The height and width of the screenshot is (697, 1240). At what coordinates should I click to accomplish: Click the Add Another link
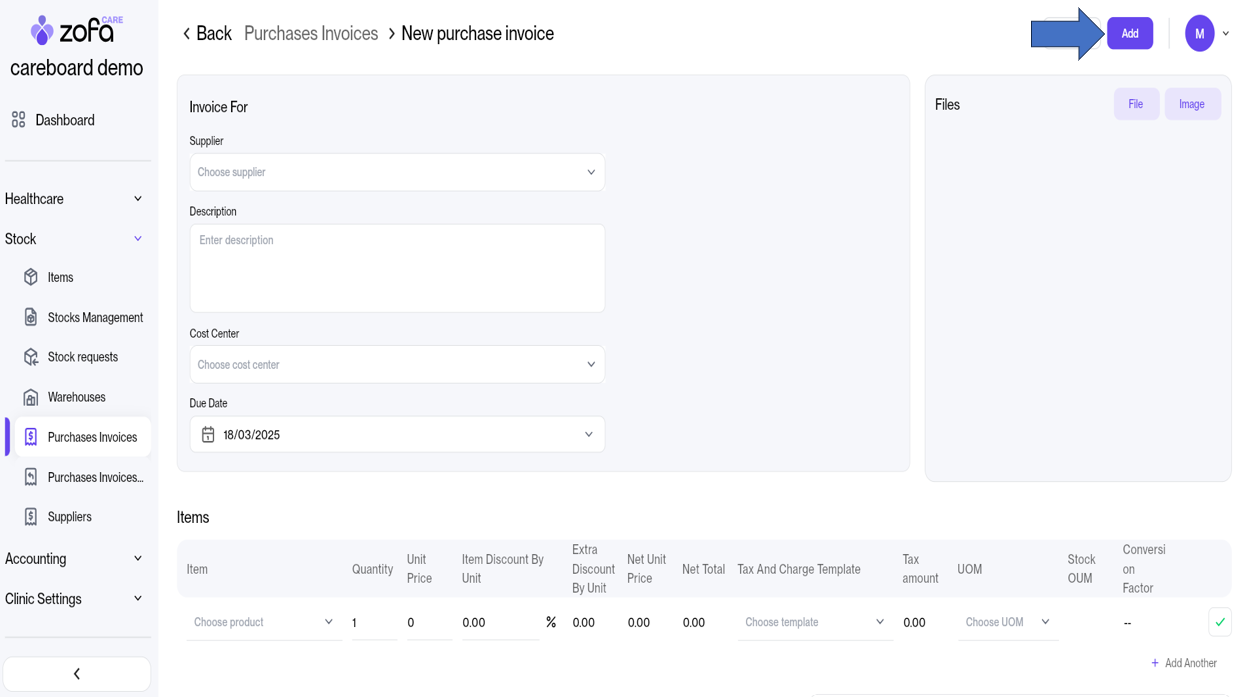1184,663
